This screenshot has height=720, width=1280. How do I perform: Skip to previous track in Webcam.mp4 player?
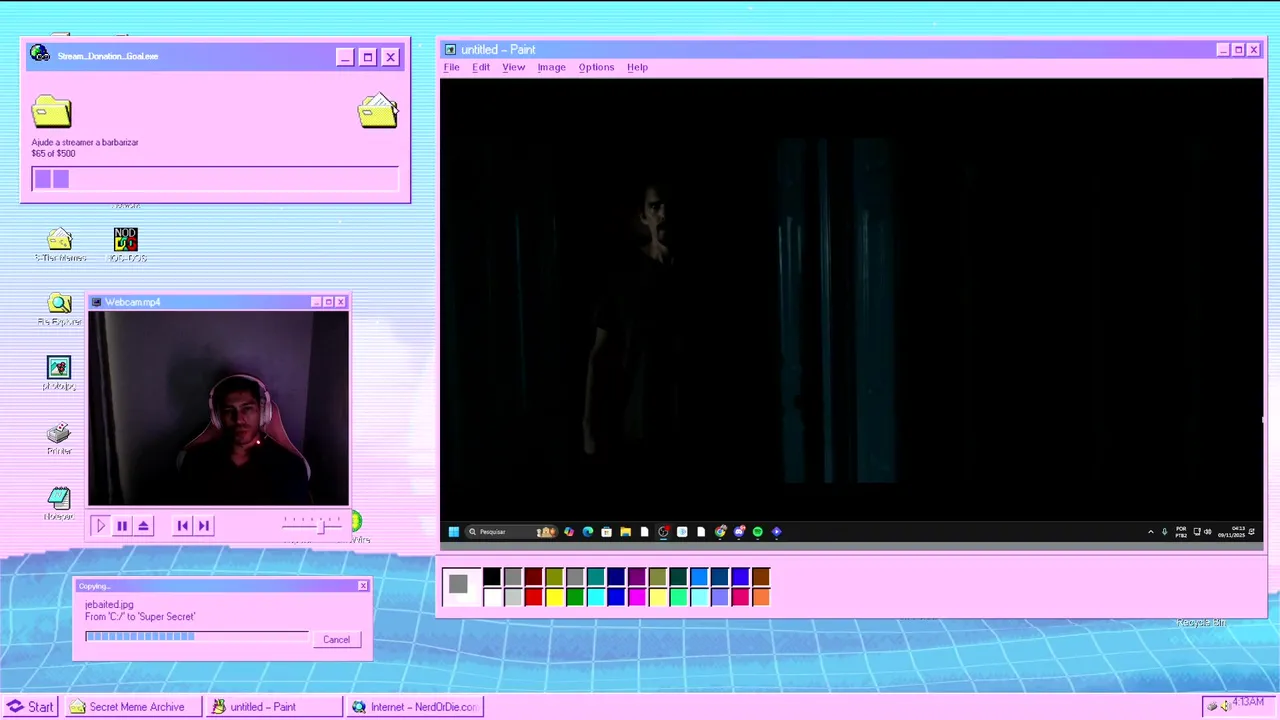coord(182,525)
